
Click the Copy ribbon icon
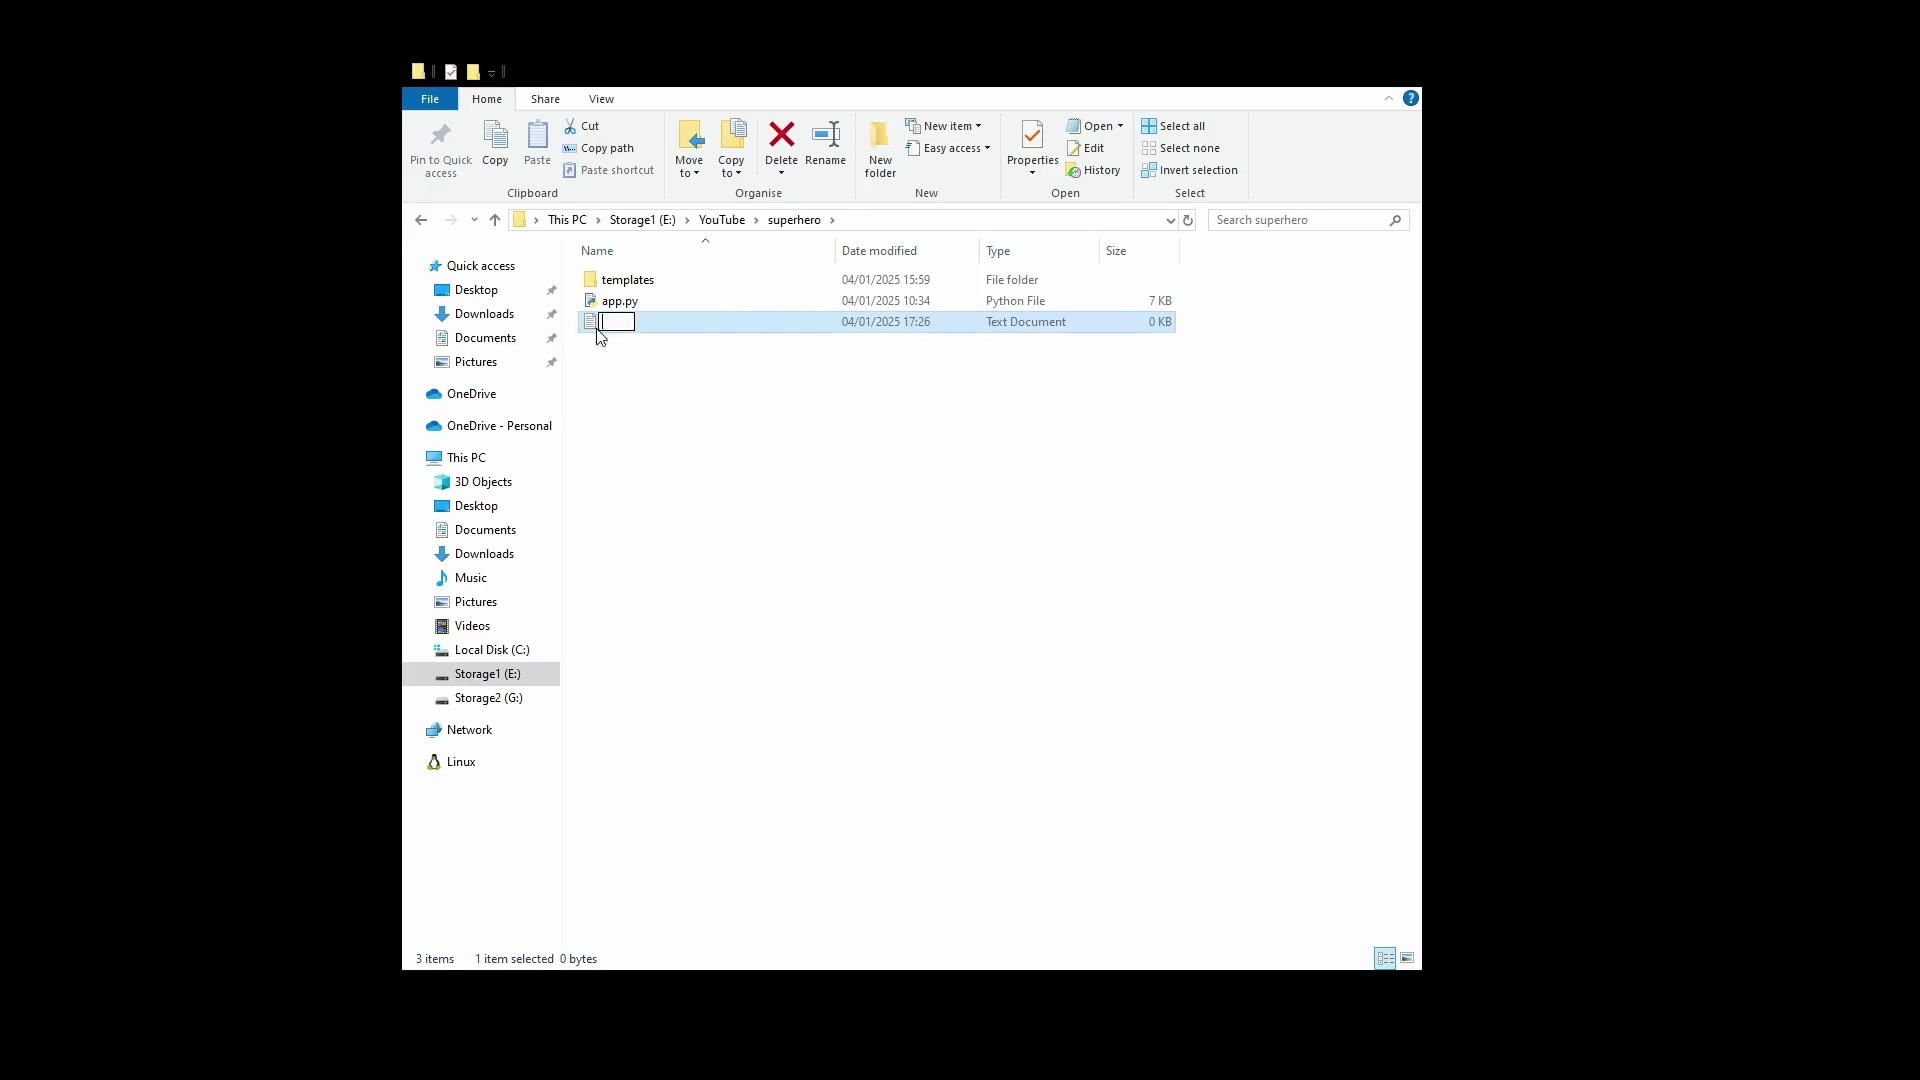pos(495,143)
